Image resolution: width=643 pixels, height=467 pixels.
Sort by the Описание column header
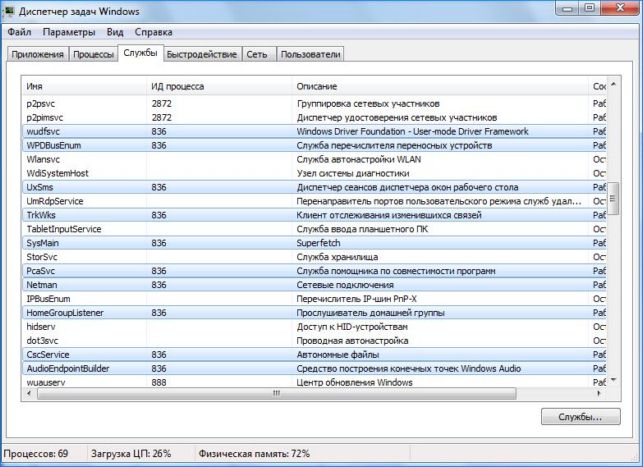coord(440,87)
